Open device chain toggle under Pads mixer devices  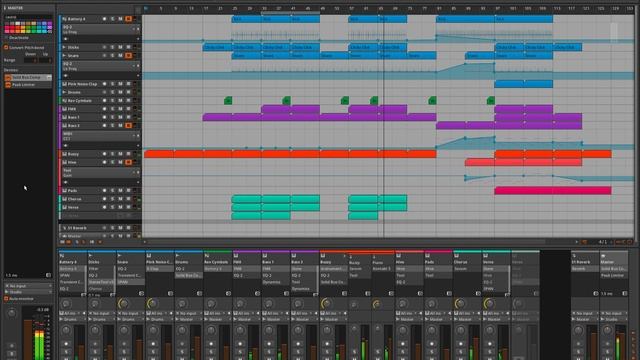449,293
